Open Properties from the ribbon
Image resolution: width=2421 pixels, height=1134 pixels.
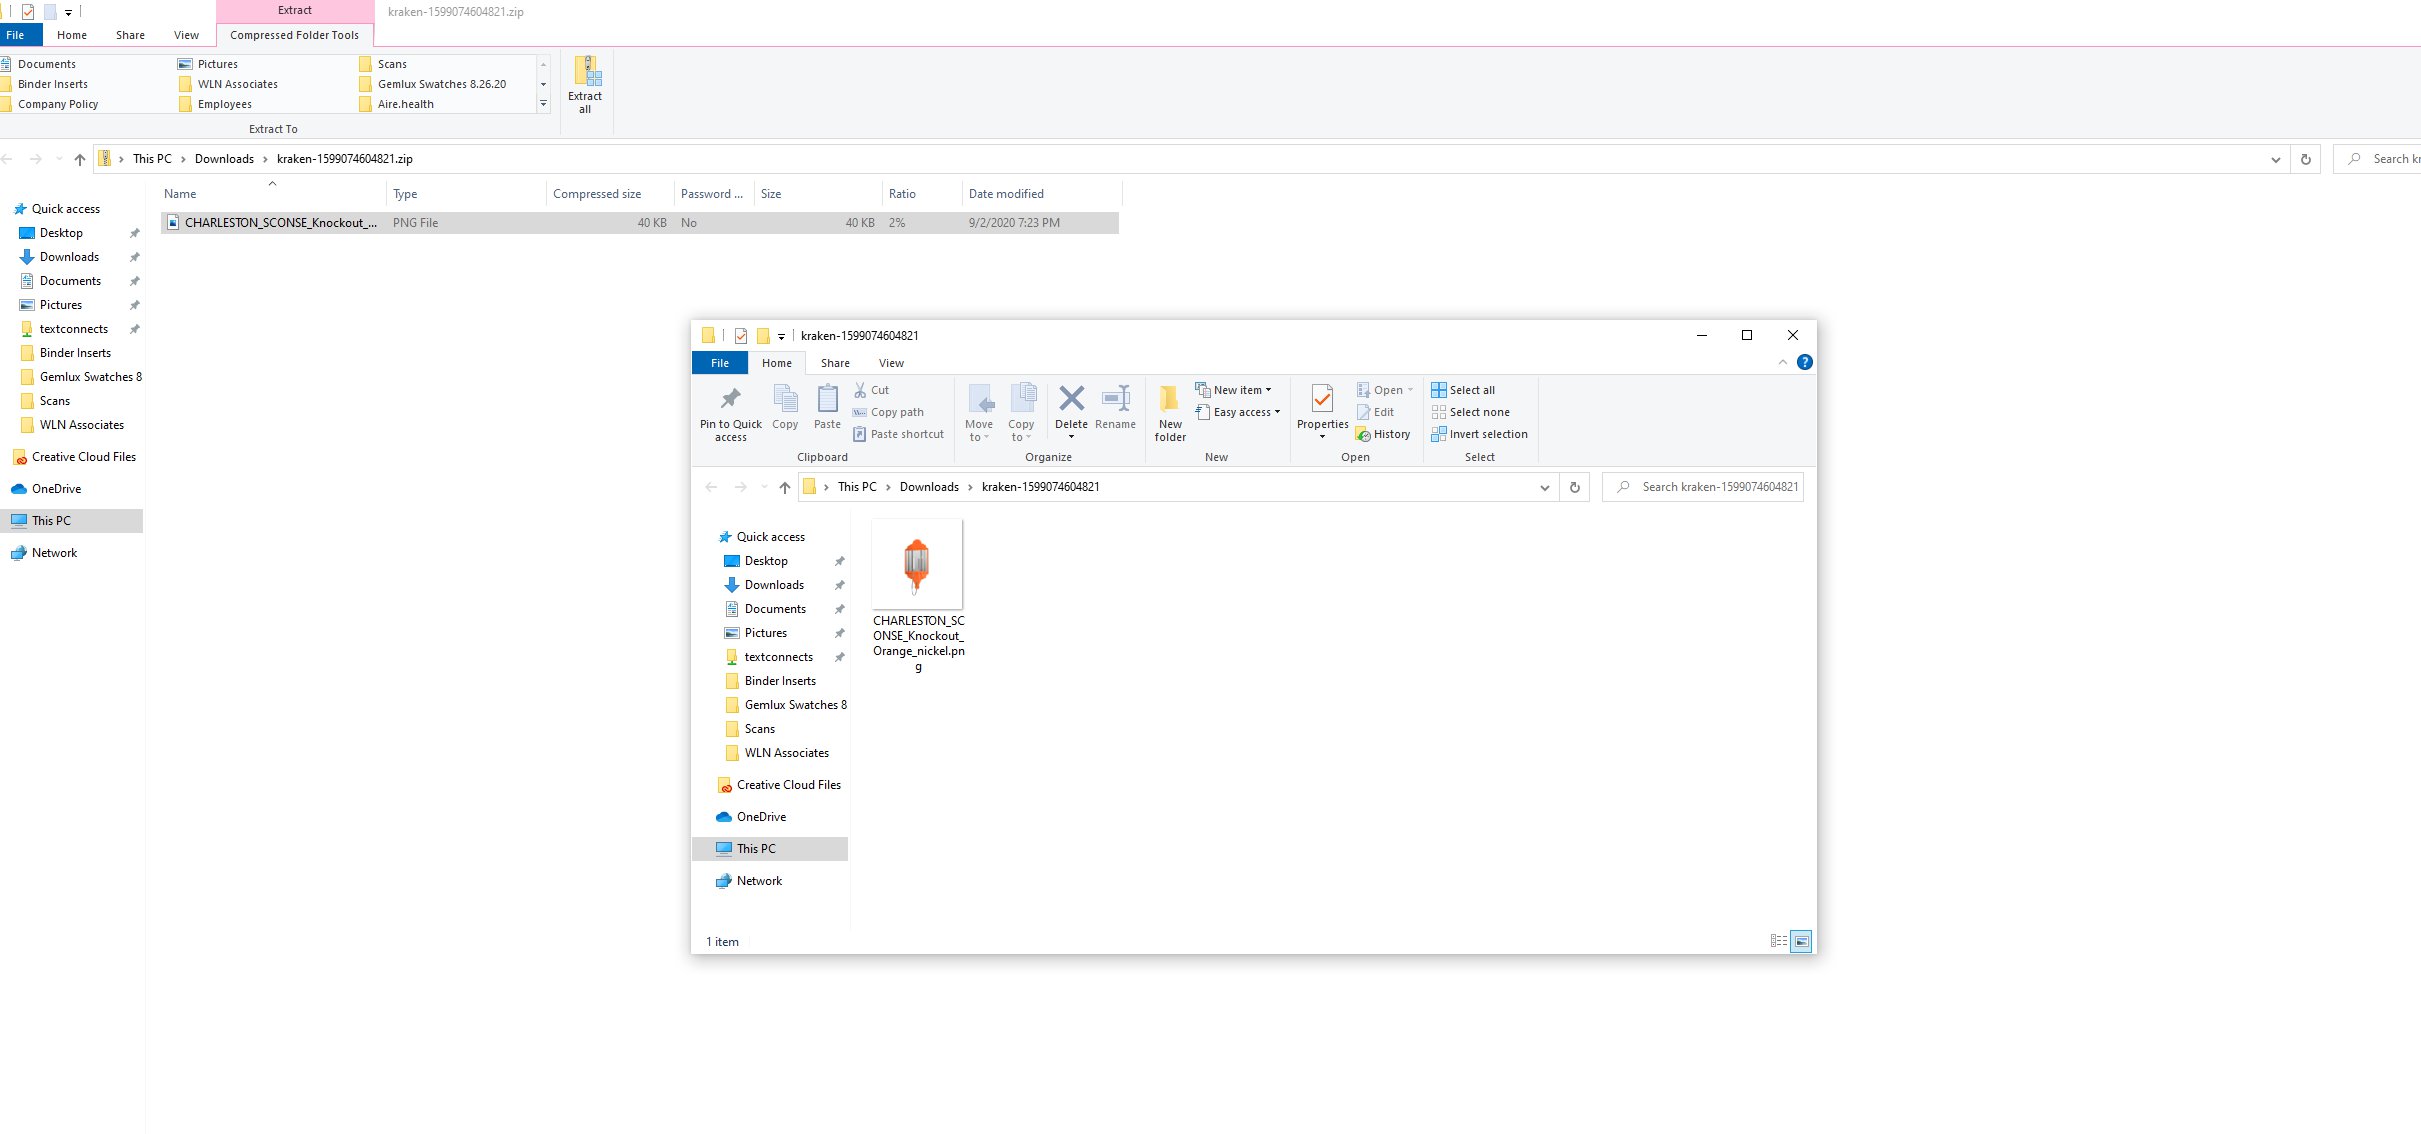[x=1322, y=400]
